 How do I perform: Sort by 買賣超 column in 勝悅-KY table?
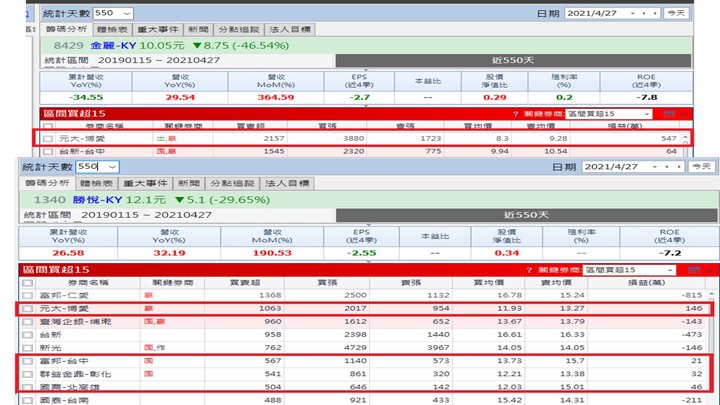pyautogui.click(x=245, y=283)
